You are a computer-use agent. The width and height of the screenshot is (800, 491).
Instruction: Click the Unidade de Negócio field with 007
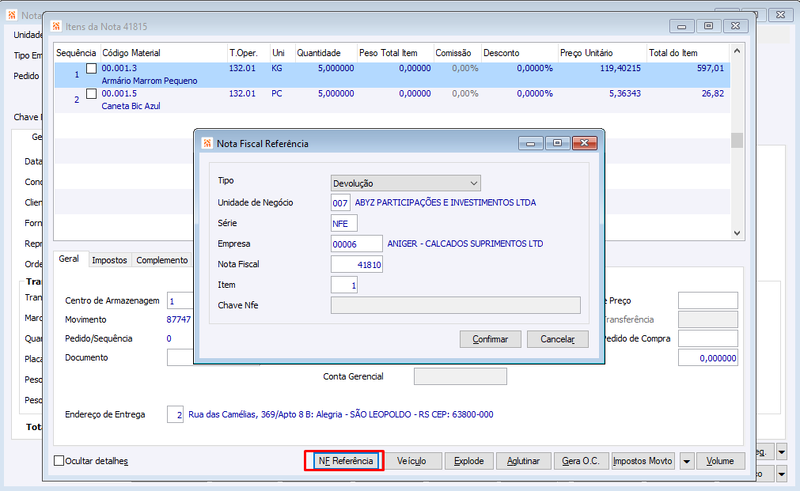point(340,203)
